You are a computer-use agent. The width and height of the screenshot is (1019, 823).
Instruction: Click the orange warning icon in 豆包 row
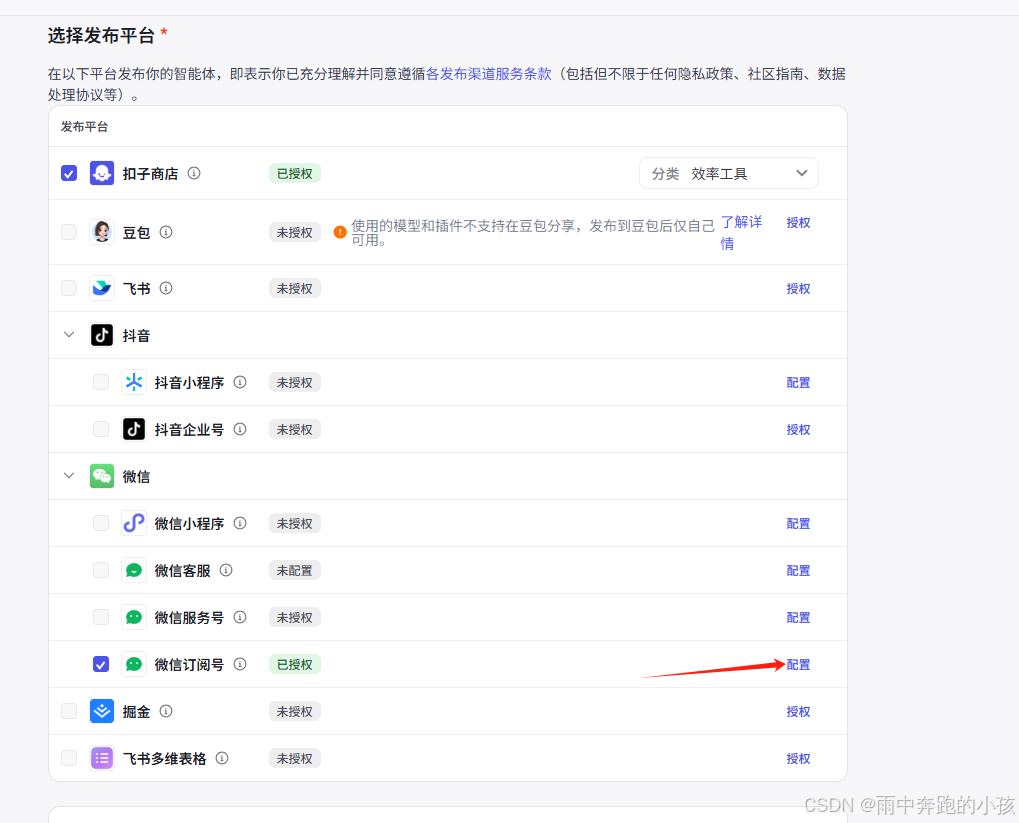tap(339, 232)
